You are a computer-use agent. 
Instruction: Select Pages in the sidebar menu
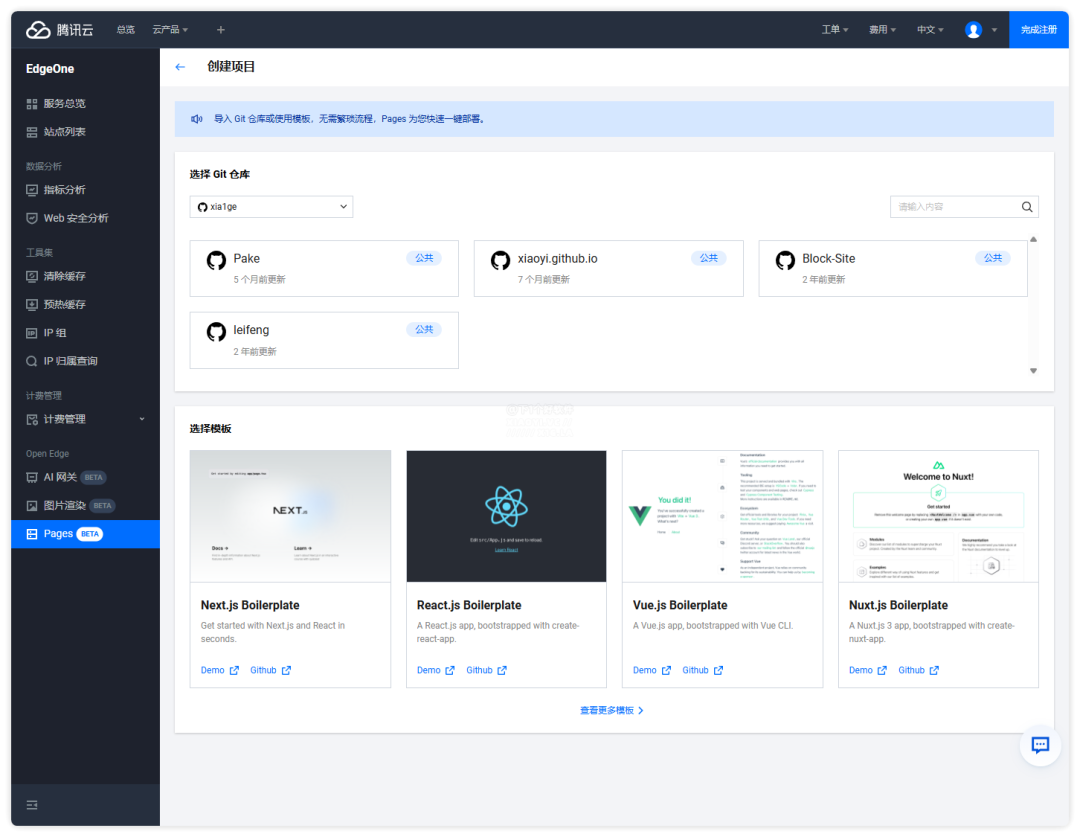pos(85,534)
